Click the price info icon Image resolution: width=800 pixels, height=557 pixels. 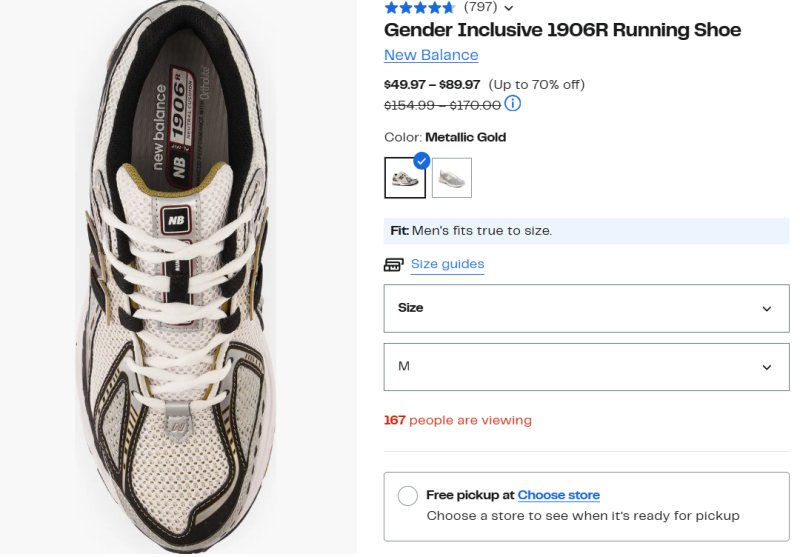(x=513, y=104)
